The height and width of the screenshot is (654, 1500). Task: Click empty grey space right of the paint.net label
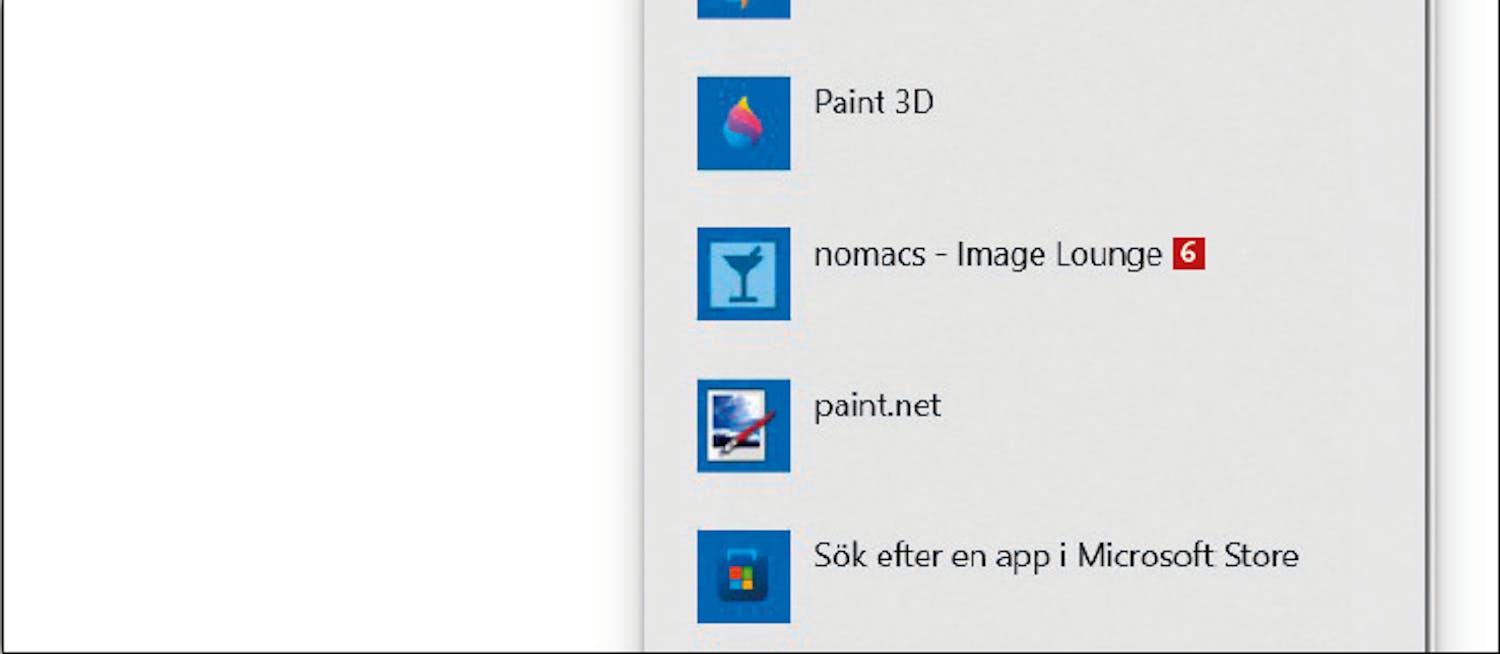pos(1180,407)
